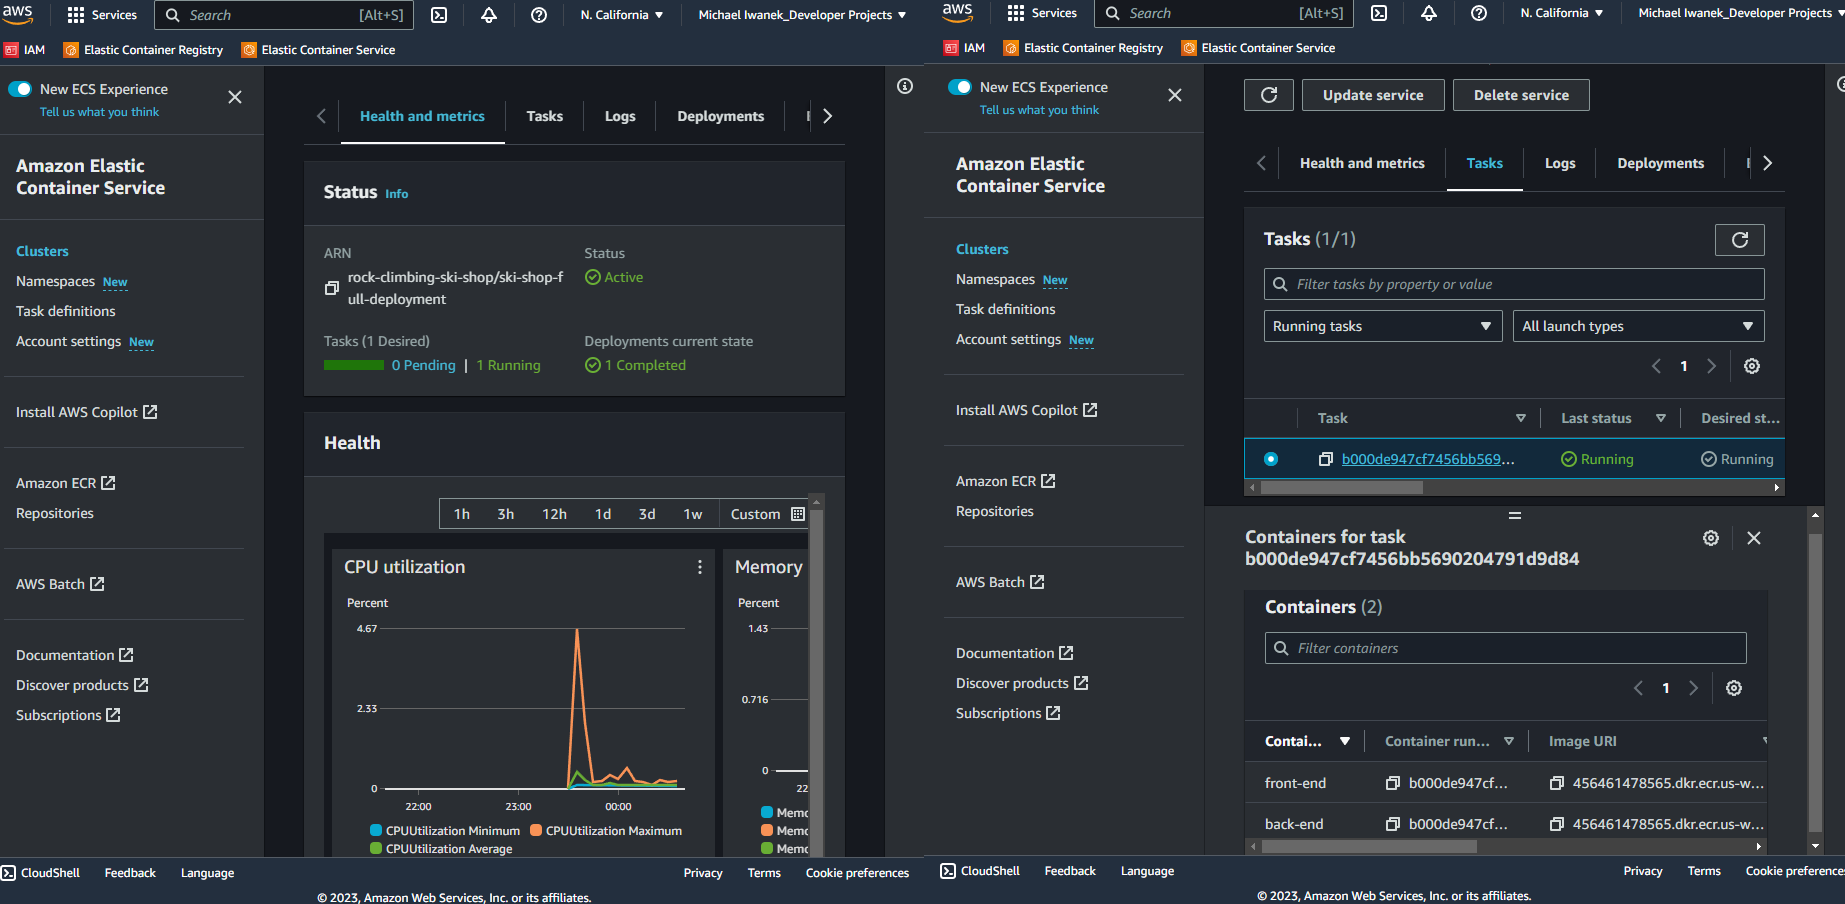Open Services menu in left window
The image size is (1845, 904).
[101, 15]
